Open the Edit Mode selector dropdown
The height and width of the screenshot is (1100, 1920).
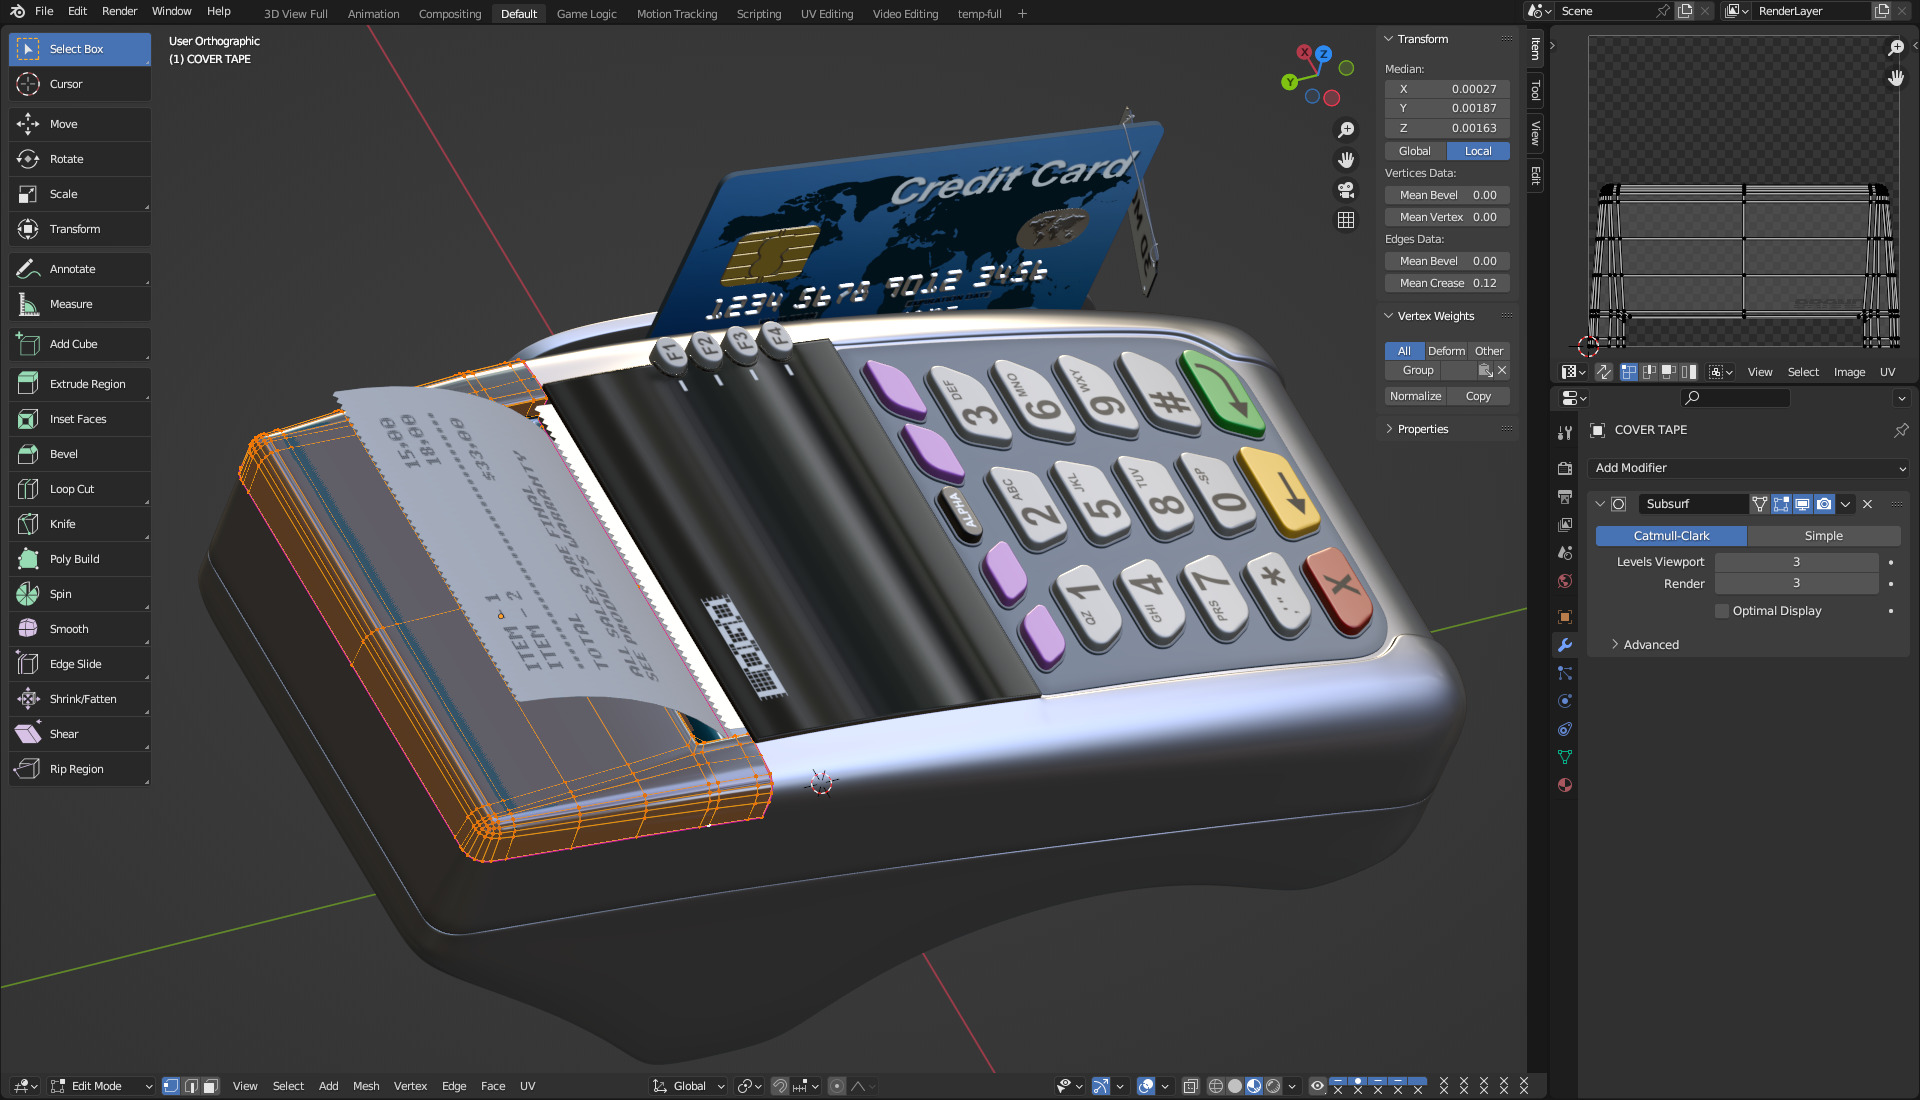(x=101, y=1086)
